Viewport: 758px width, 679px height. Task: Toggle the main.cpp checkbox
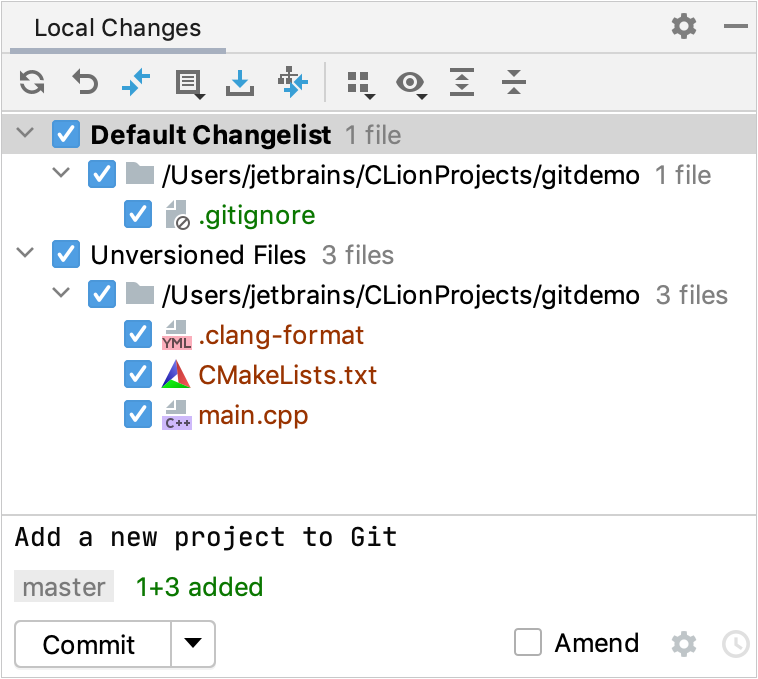tap(138, 414)
